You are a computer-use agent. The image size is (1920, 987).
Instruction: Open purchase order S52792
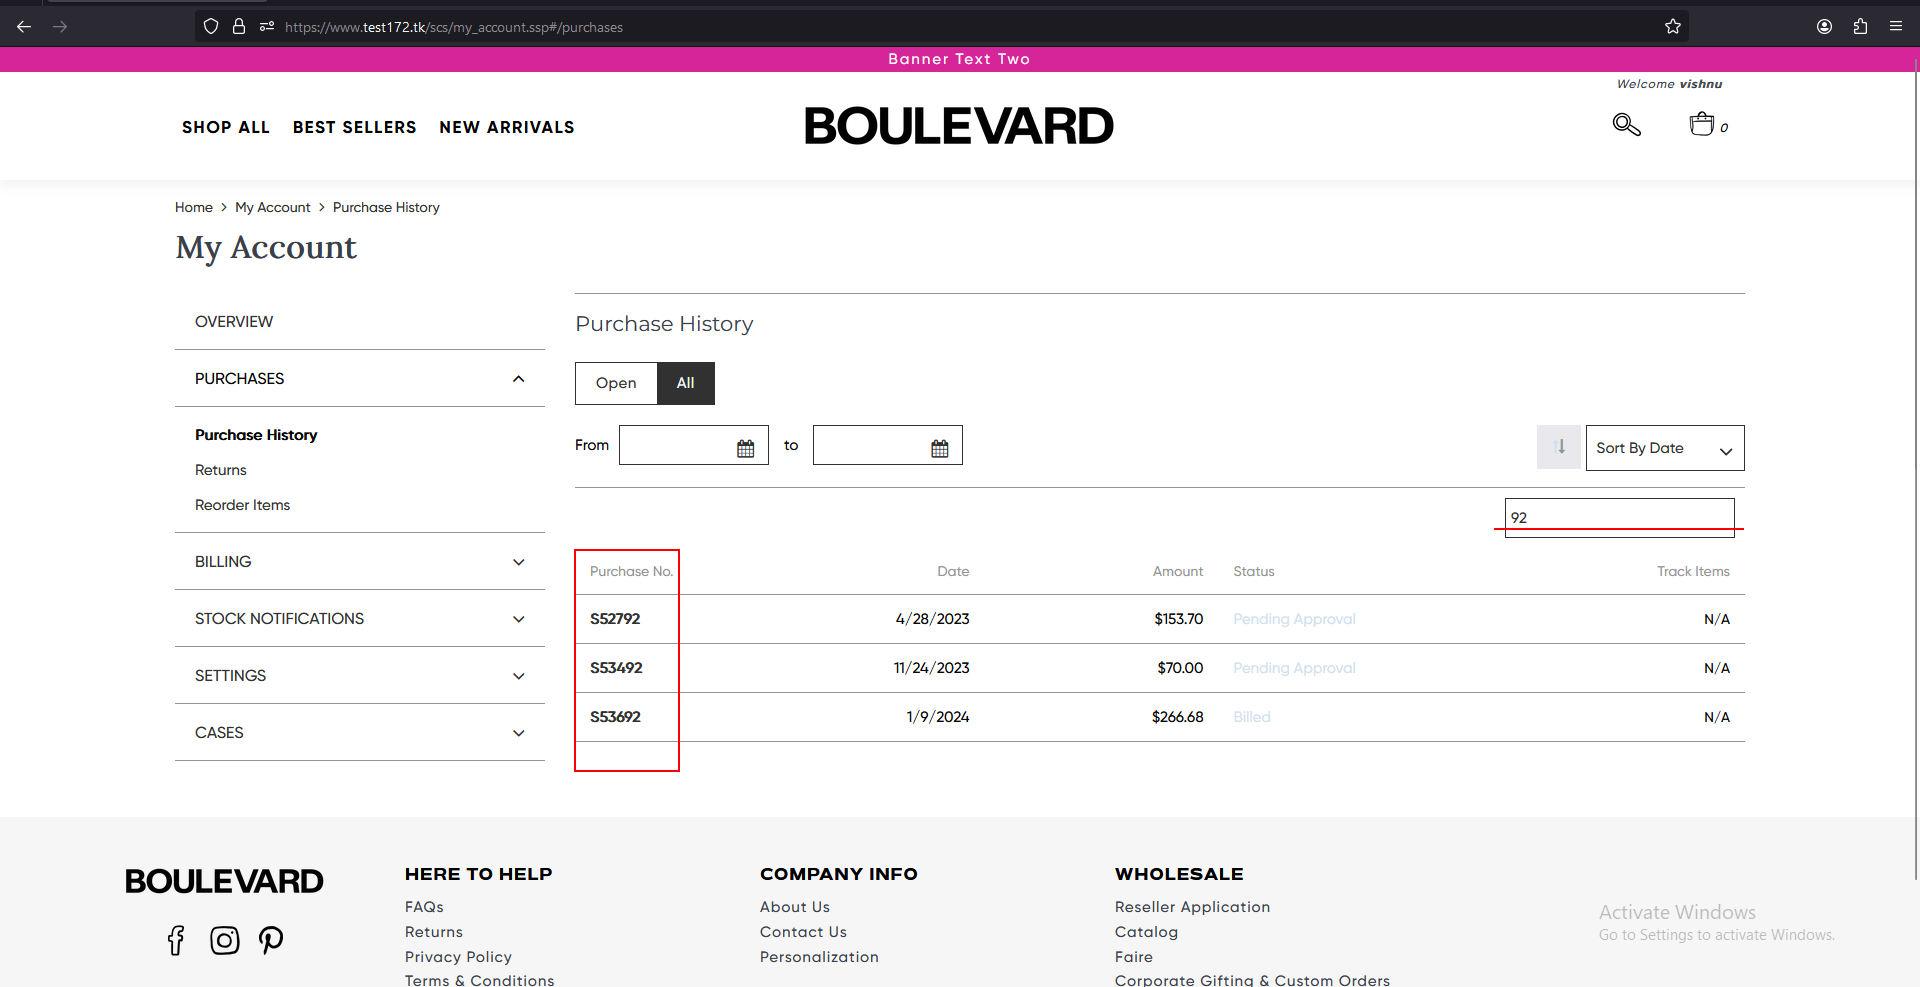[615, 619]
